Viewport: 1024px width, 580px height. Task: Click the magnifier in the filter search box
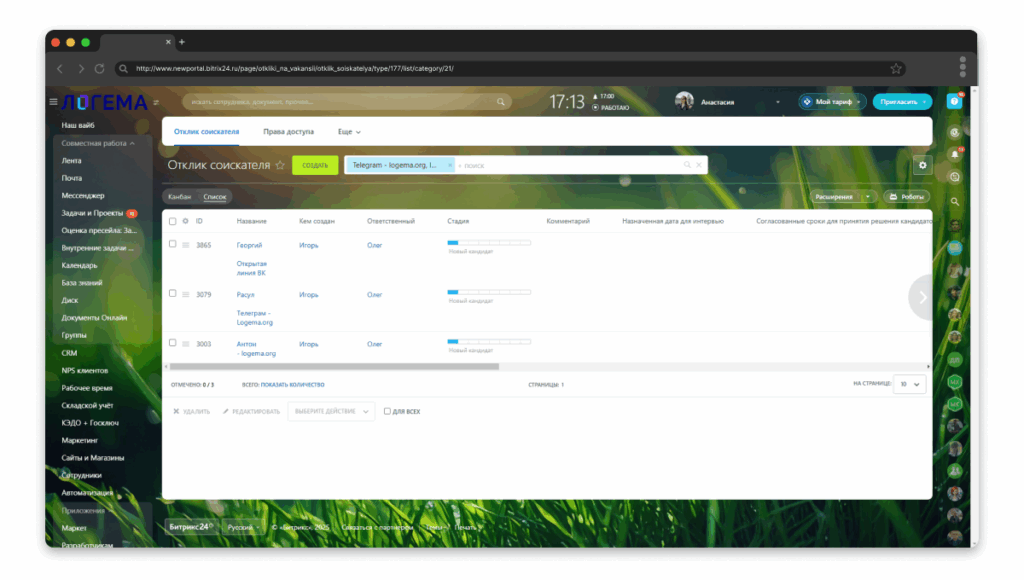pyautogui.click(x=687, y=165)
